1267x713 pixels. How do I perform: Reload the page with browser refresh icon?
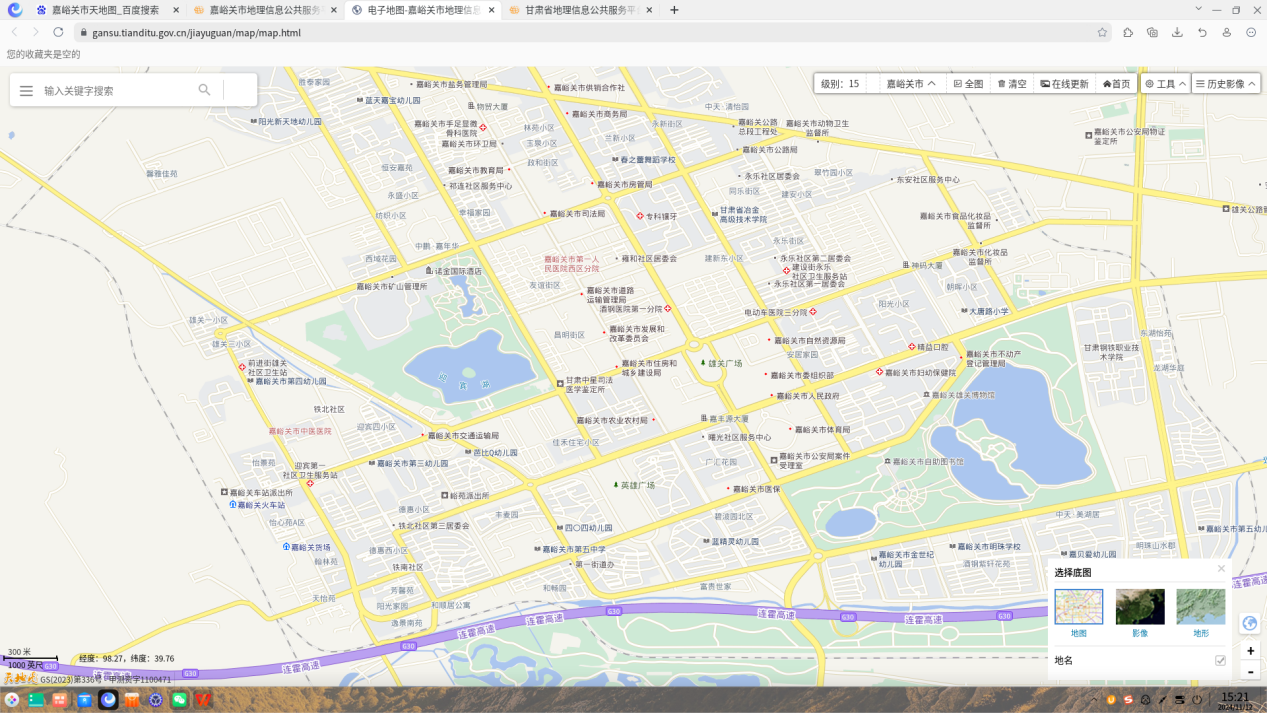[x=58, y=33]
